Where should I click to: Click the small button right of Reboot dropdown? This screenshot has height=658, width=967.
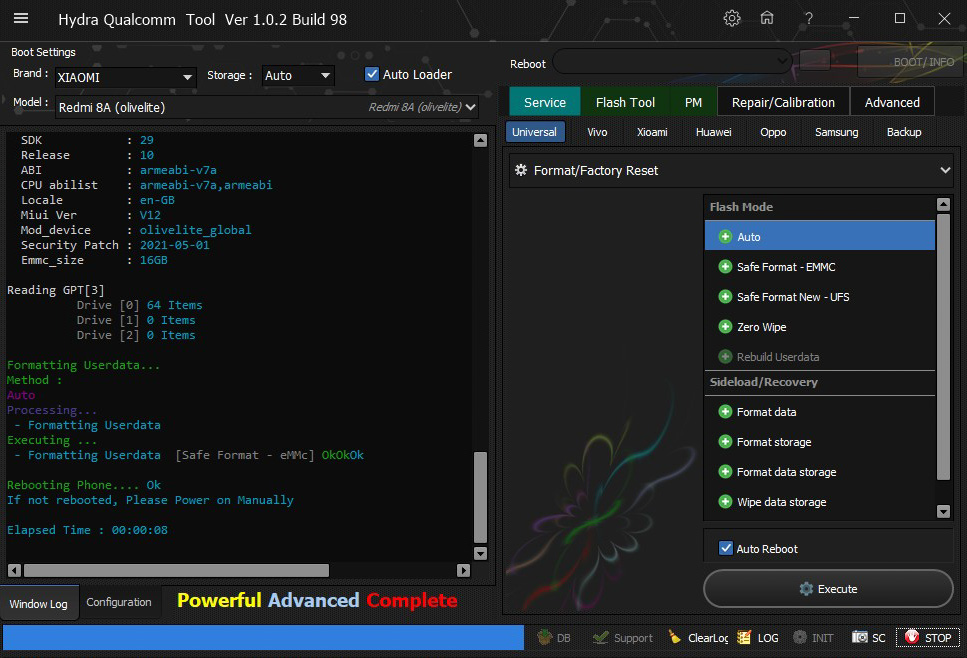pos(815,60)
